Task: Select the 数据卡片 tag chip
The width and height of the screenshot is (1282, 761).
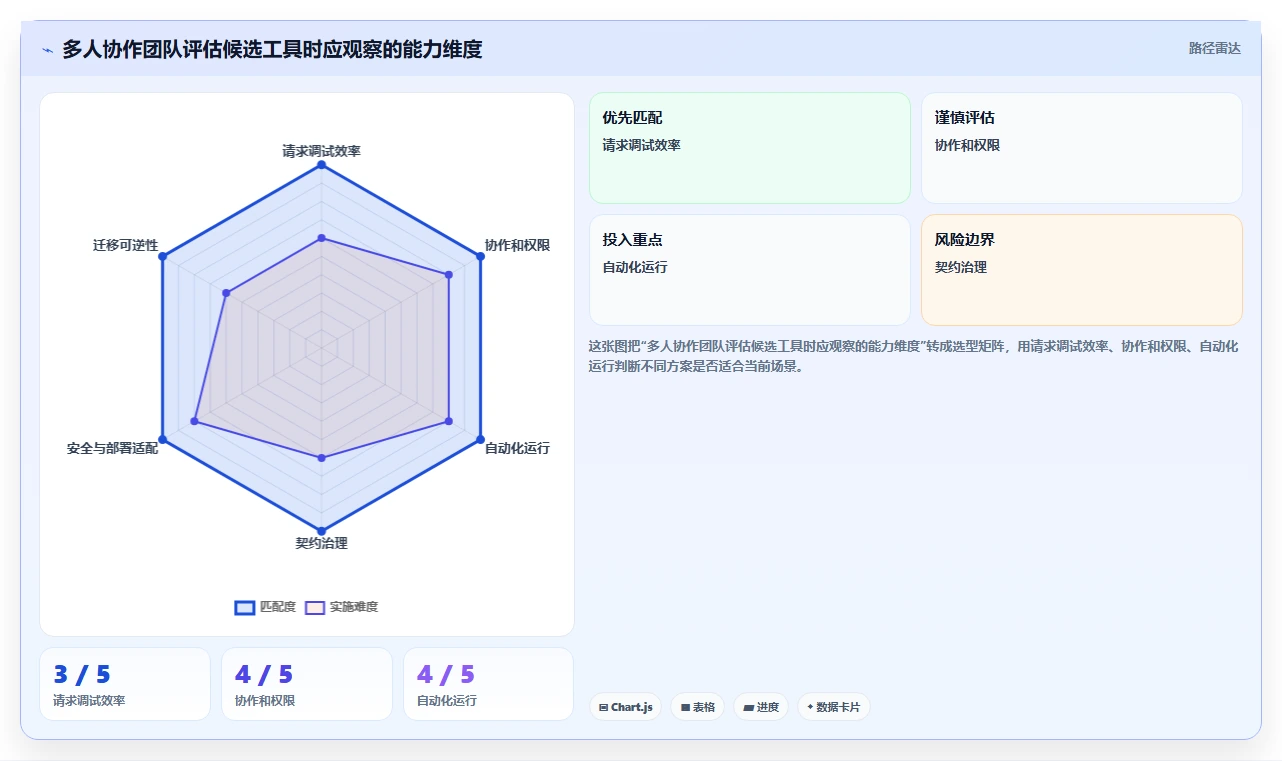Action: pos(833,707)
